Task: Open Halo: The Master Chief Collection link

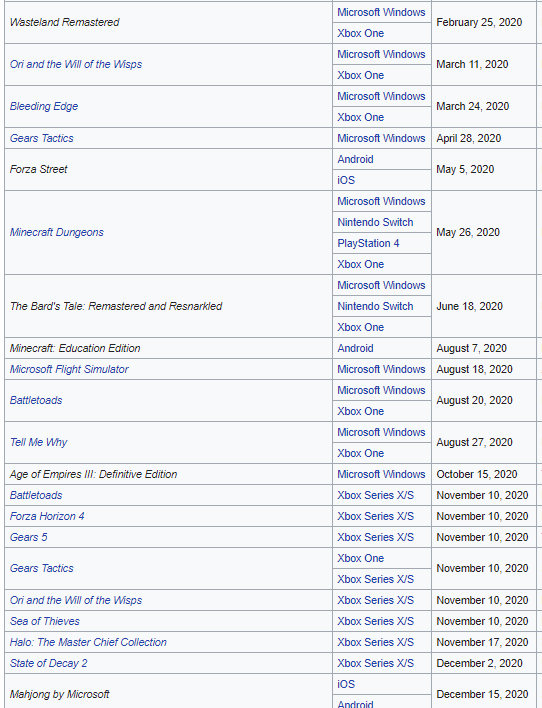Action: tap(88, 643)
